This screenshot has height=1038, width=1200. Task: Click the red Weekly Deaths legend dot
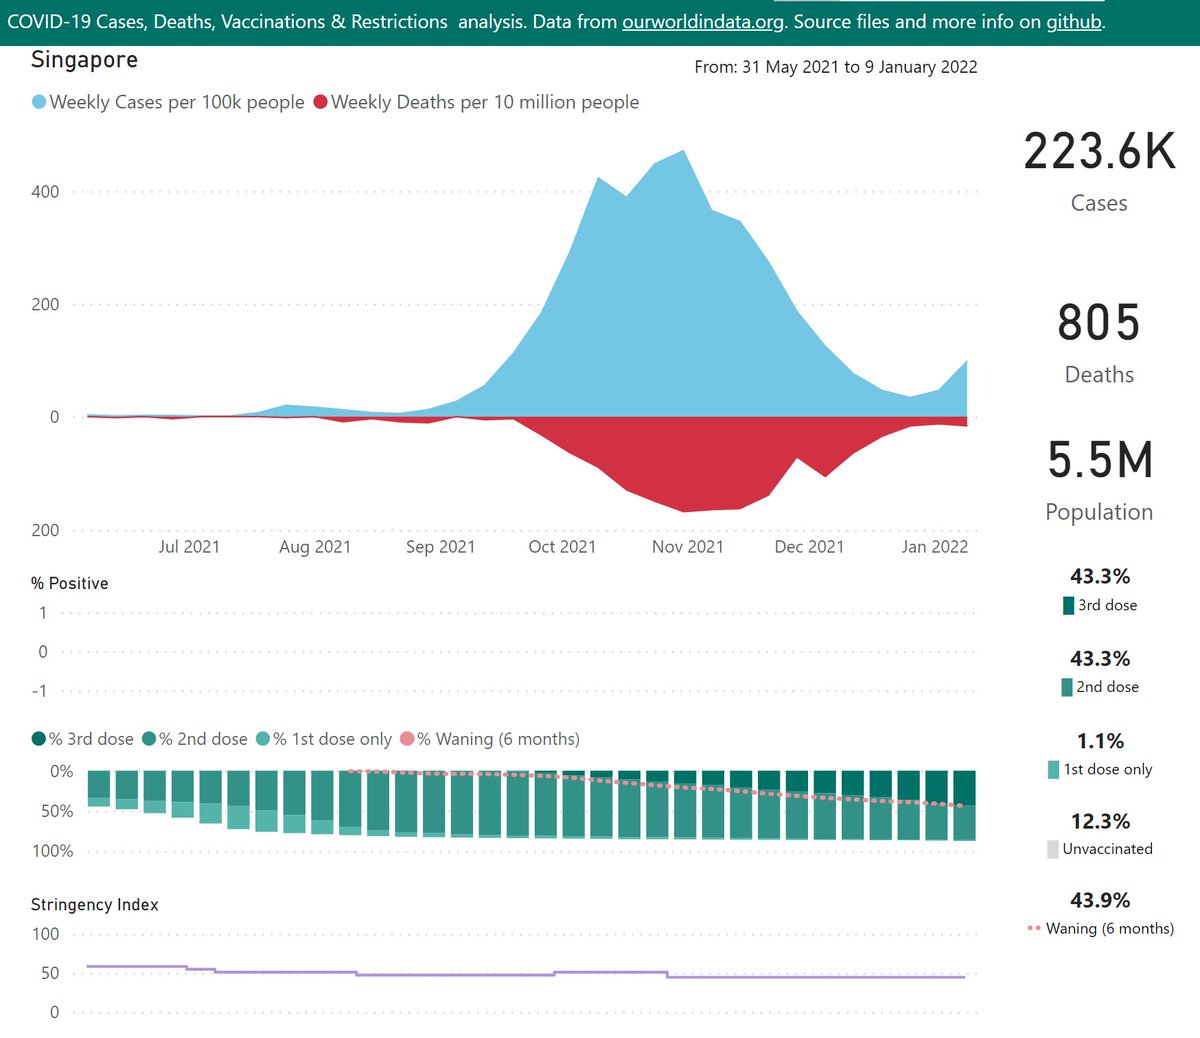321,102
